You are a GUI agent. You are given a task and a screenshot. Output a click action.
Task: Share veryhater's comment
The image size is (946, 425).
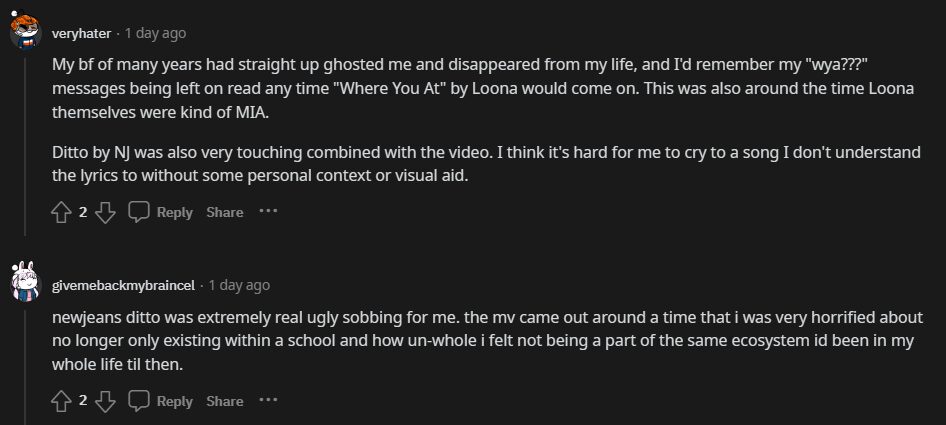[225, 212]
